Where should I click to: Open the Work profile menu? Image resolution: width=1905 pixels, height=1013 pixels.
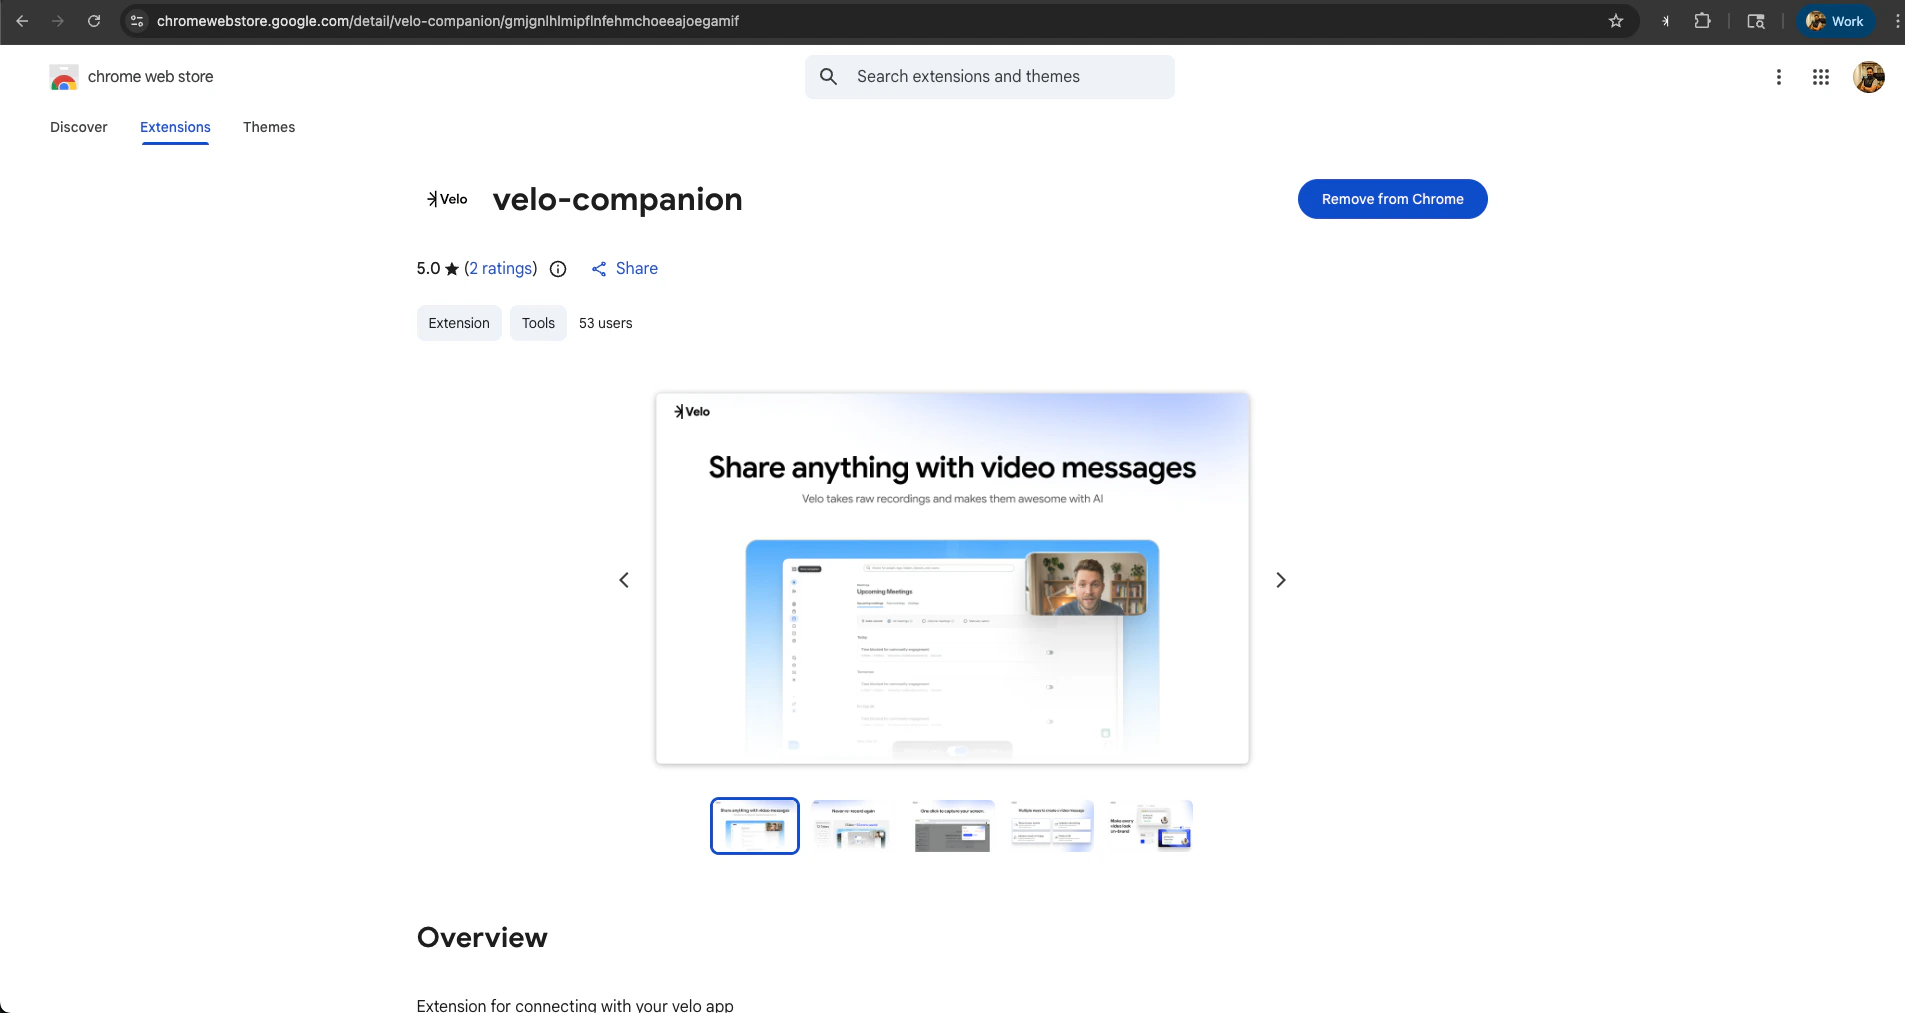click(x=1836, y=21)
